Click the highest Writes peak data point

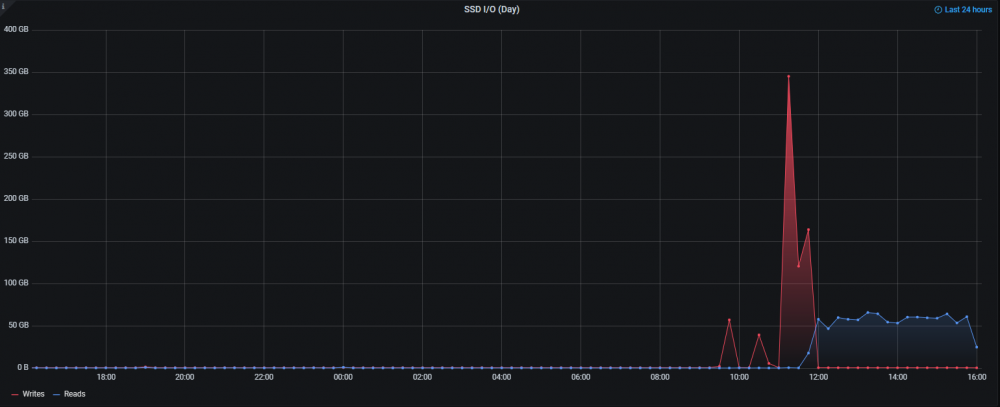pos(788,76)
